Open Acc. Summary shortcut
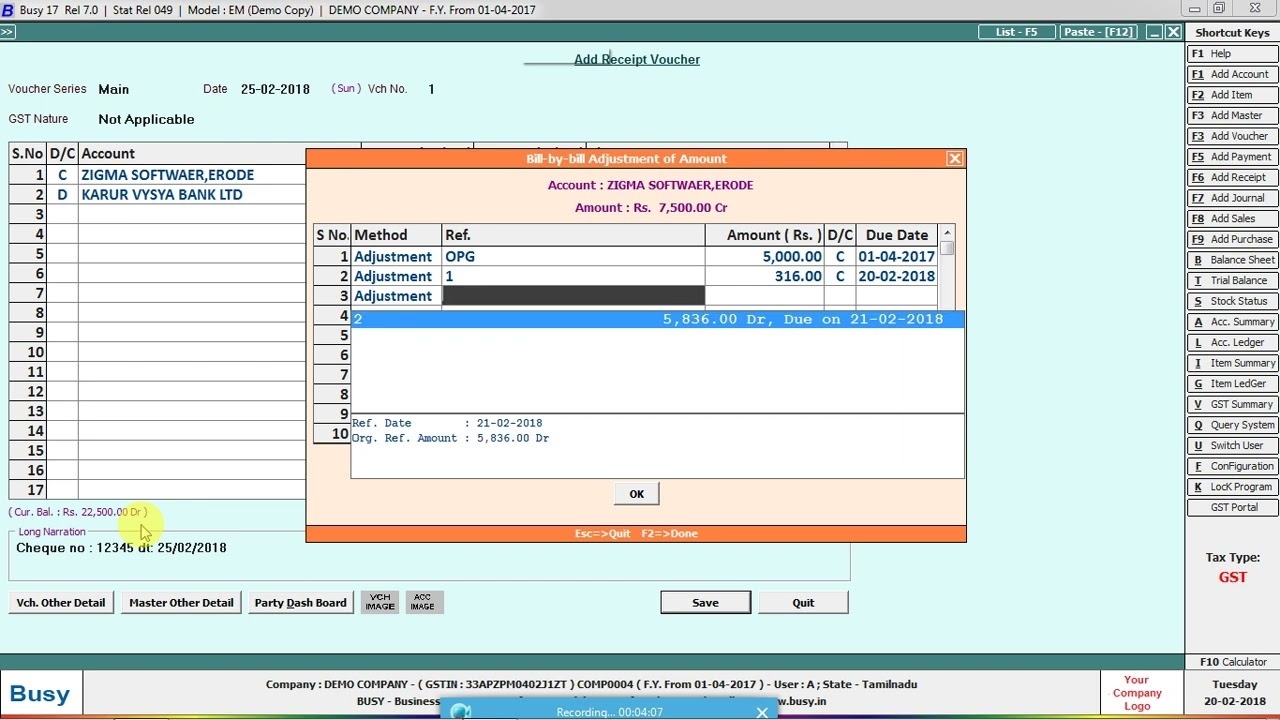 1232,322
